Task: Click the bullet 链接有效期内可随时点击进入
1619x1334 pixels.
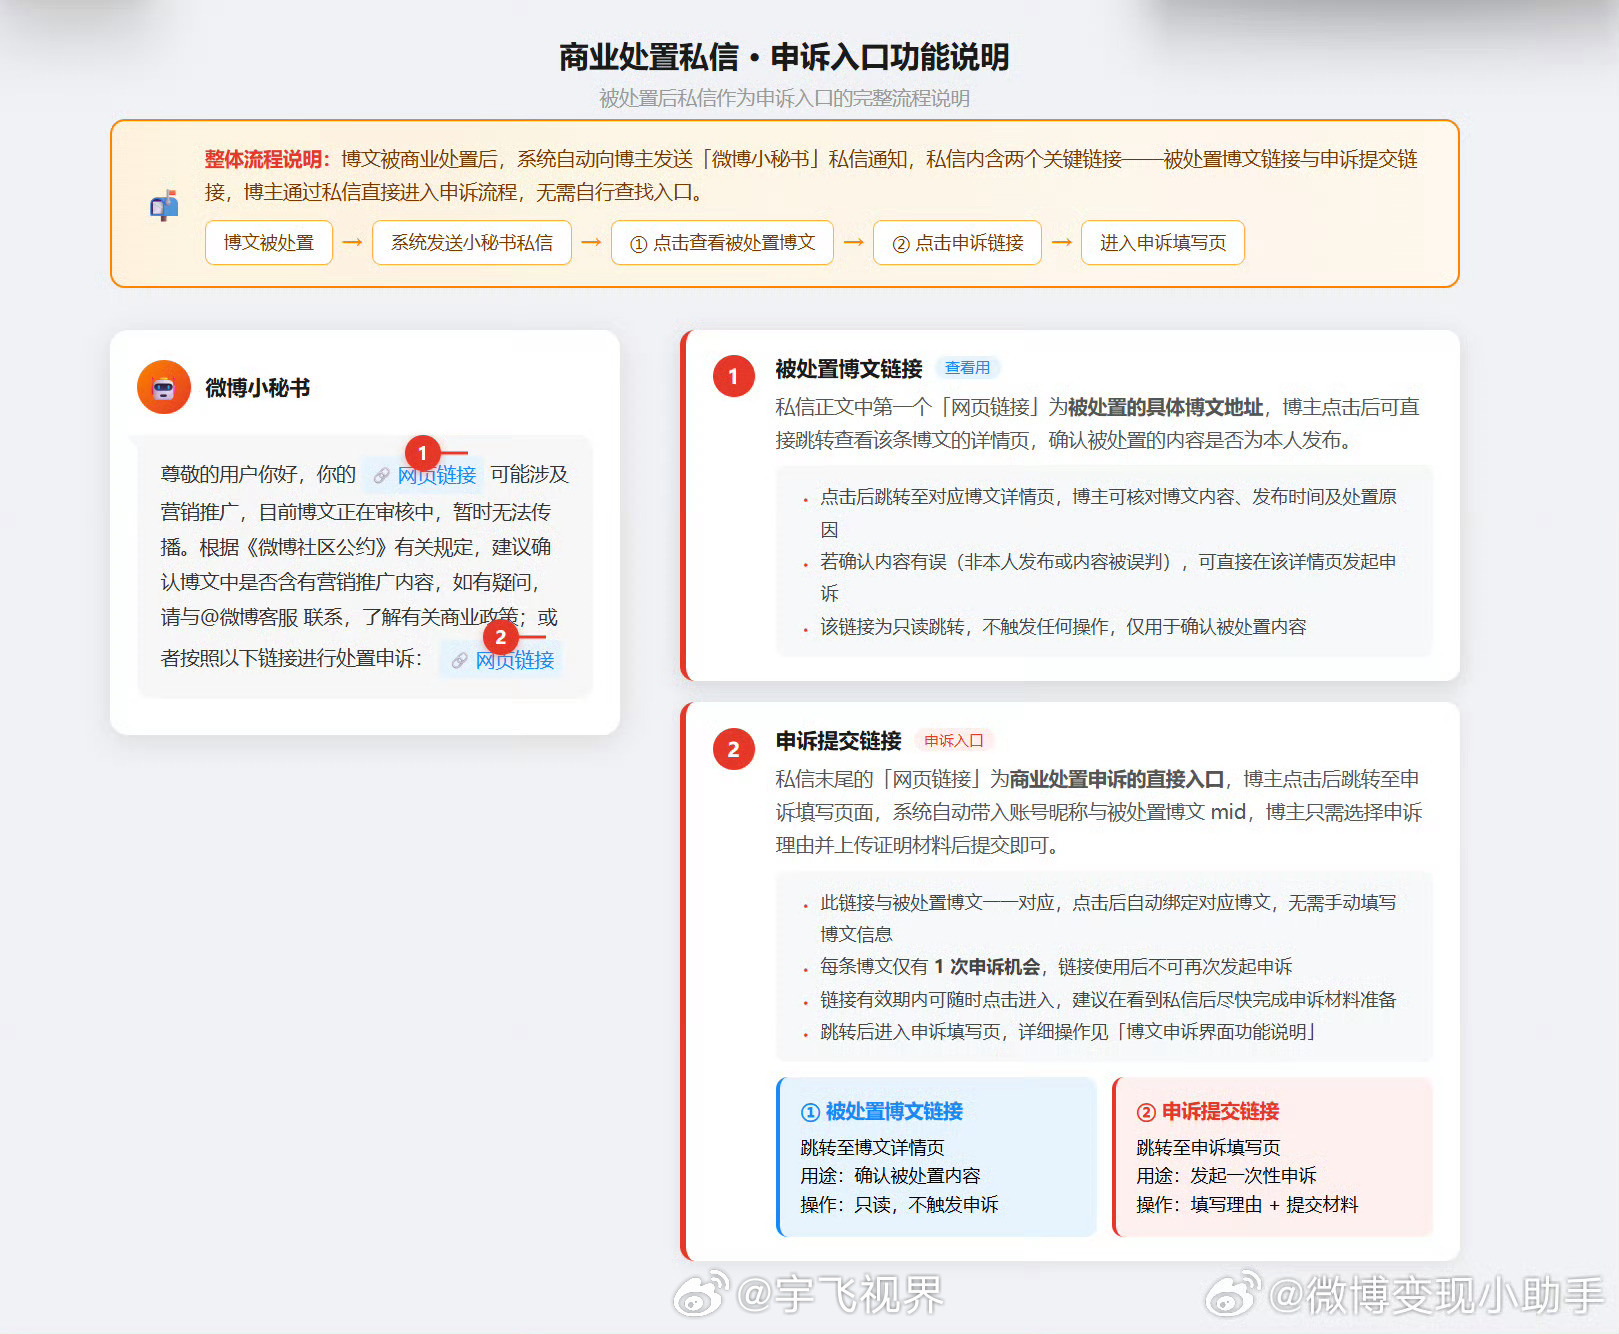Action: tap(1108, 1000)
